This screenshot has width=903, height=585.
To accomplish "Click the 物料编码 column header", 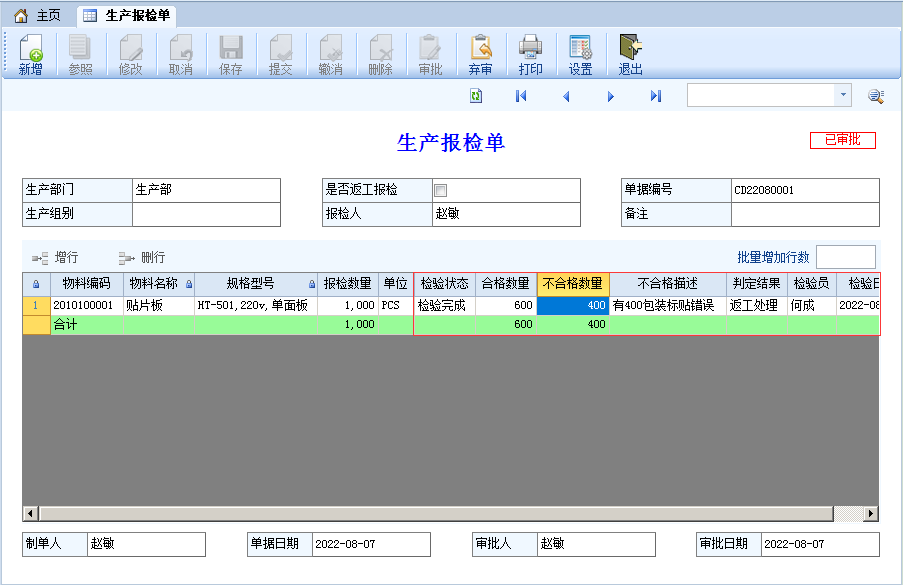I will tap(86, 284).
